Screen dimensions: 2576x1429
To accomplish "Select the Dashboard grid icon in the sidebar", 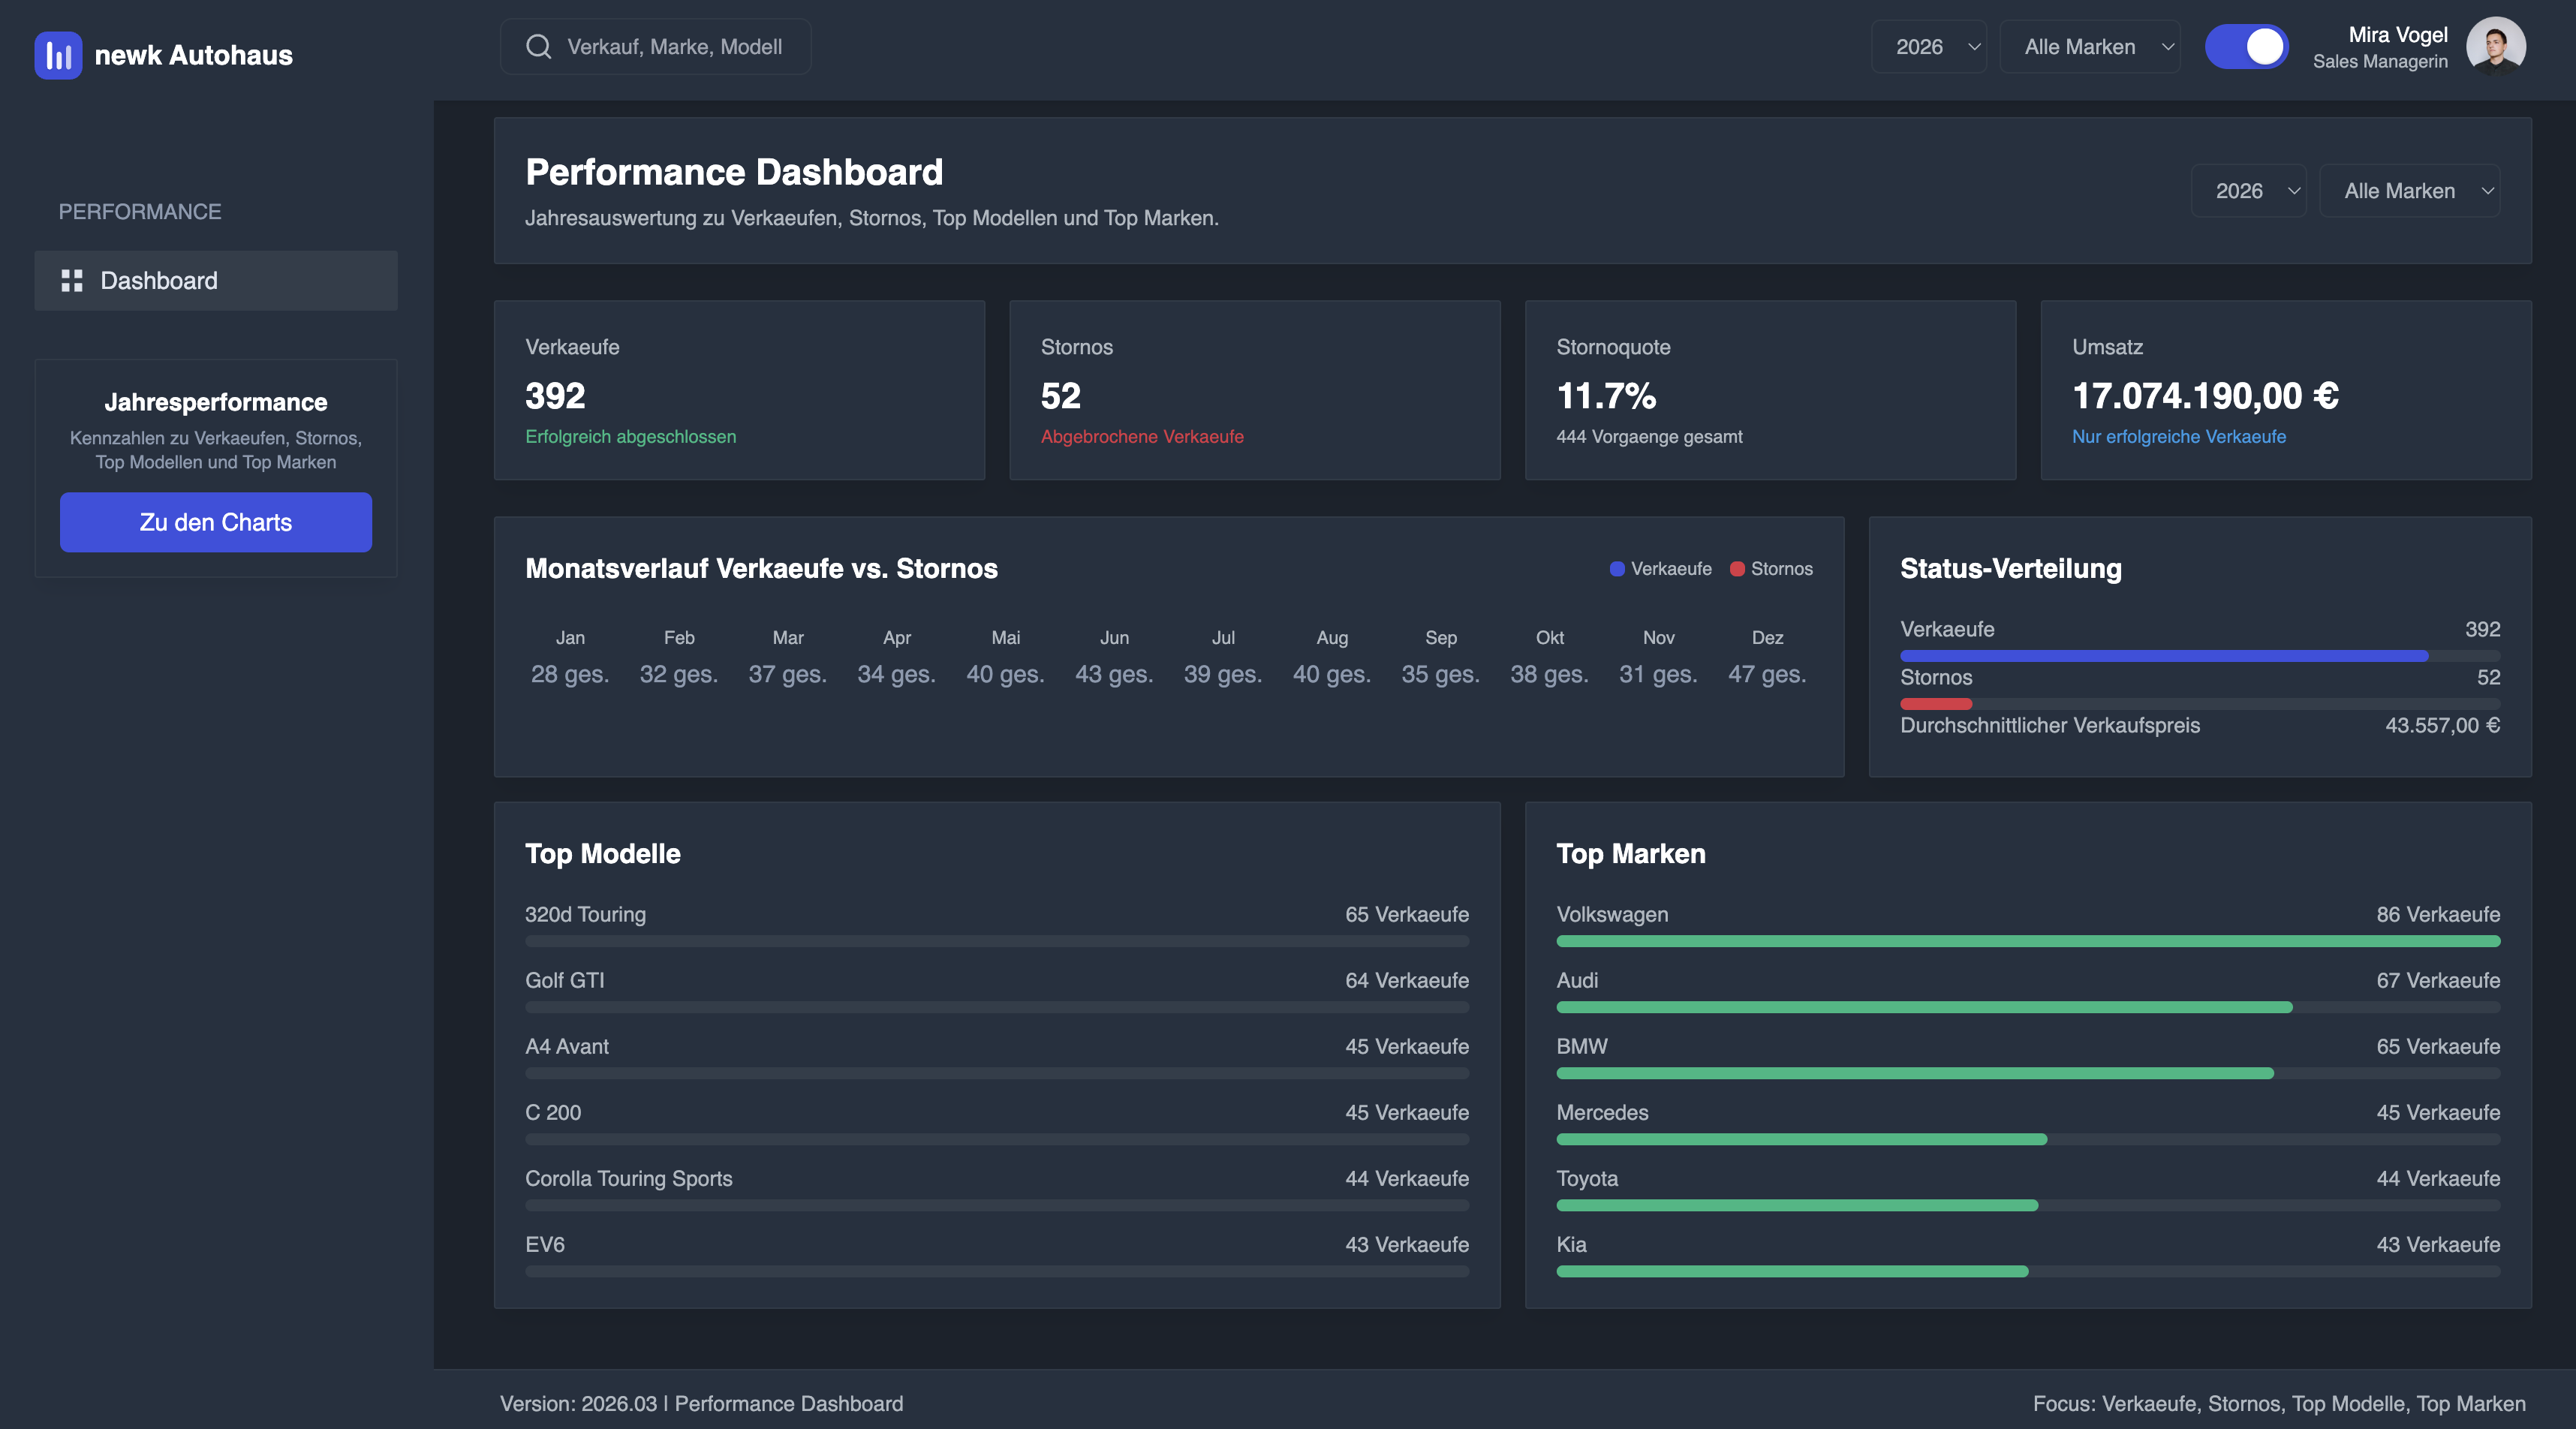I will (72, 281).
